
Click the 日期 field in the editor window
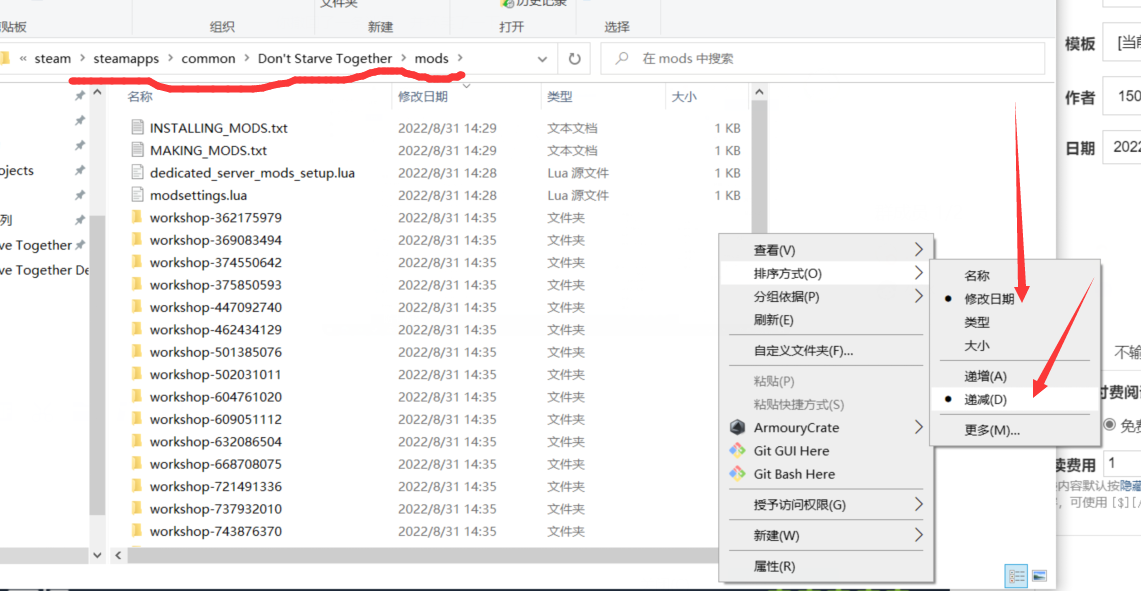pyautogui.click(x=1121, y=148)
